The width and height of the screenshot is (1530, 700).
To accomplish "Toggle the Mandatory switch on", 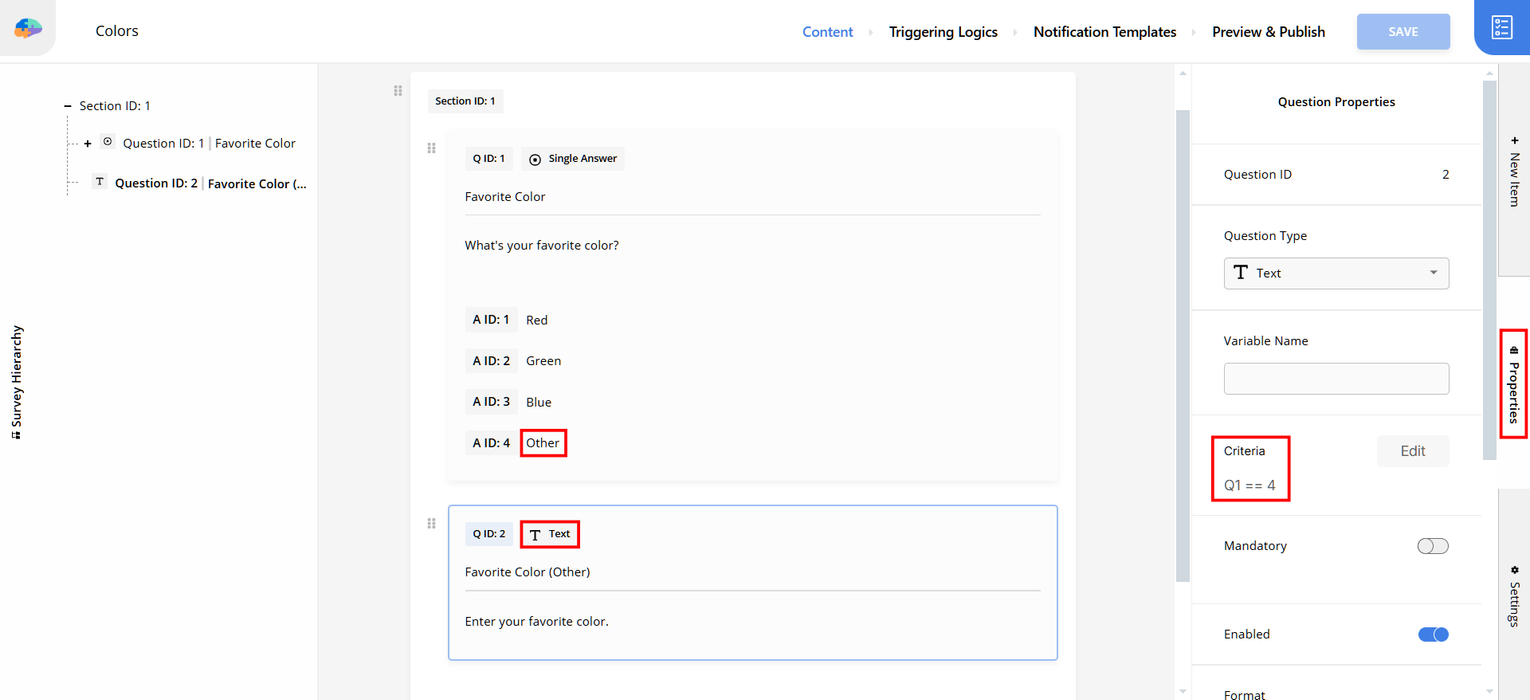I will (x=1432, y=546).
